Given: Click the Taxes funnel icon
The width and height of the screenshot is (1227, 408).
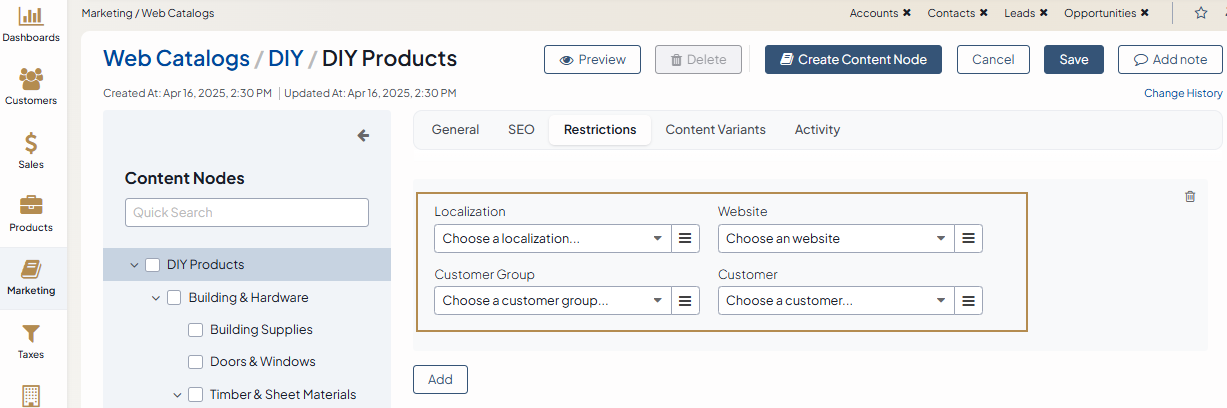Looking at the screenshot, I should tap(31, 334).
